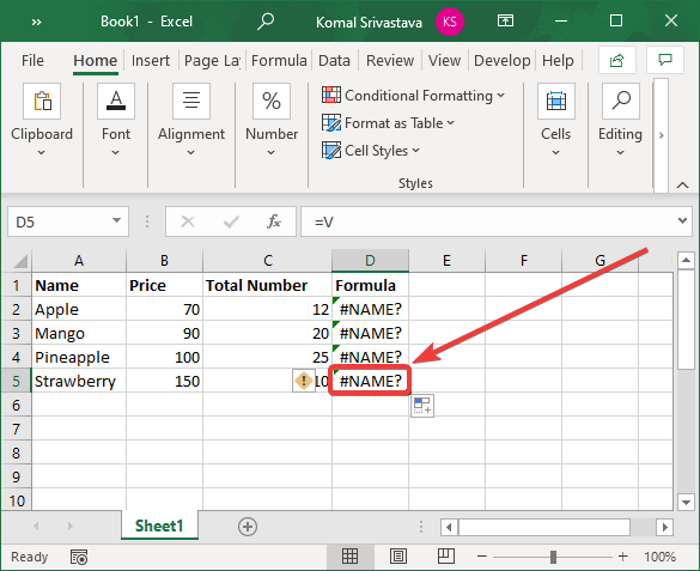The width and height of the screenshot is (700, 571).
Task: Click the Insert Function fx icon
Action: [273, 221]
